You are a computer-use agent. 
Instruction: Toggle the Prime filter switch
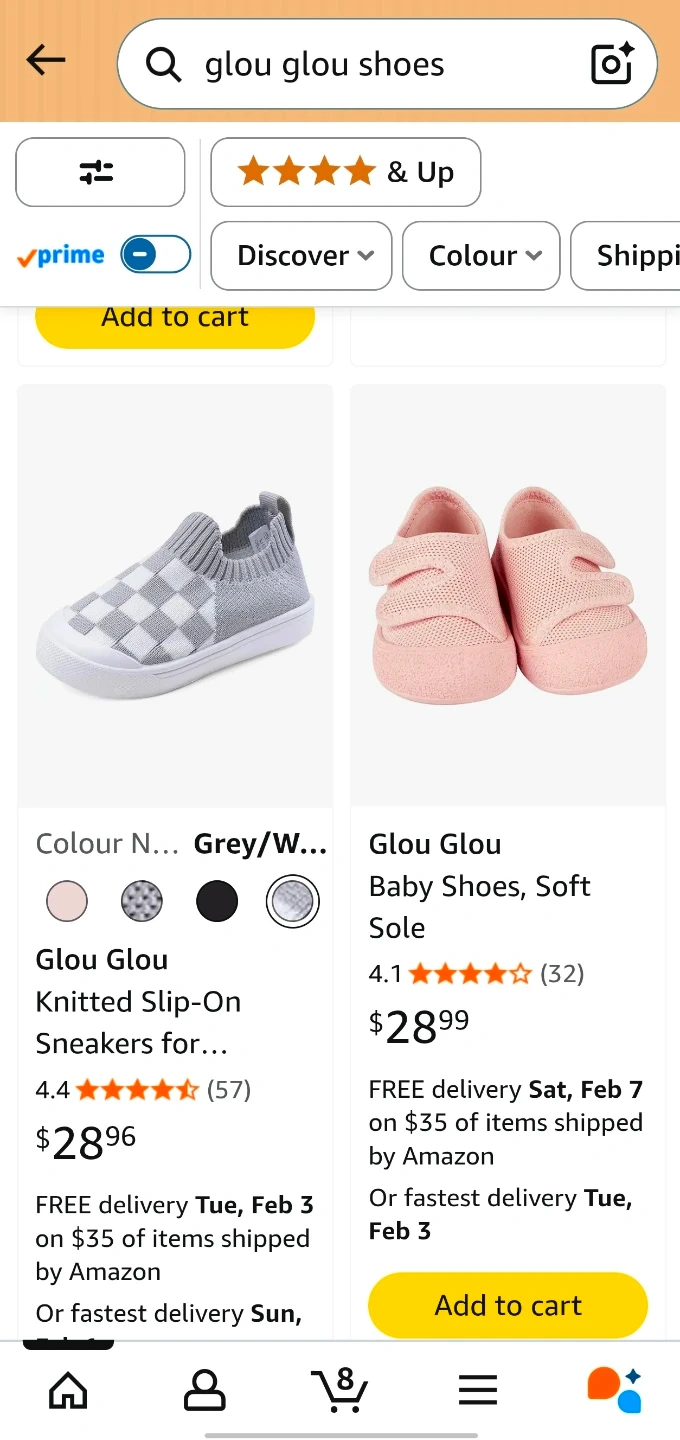[155, 255]
